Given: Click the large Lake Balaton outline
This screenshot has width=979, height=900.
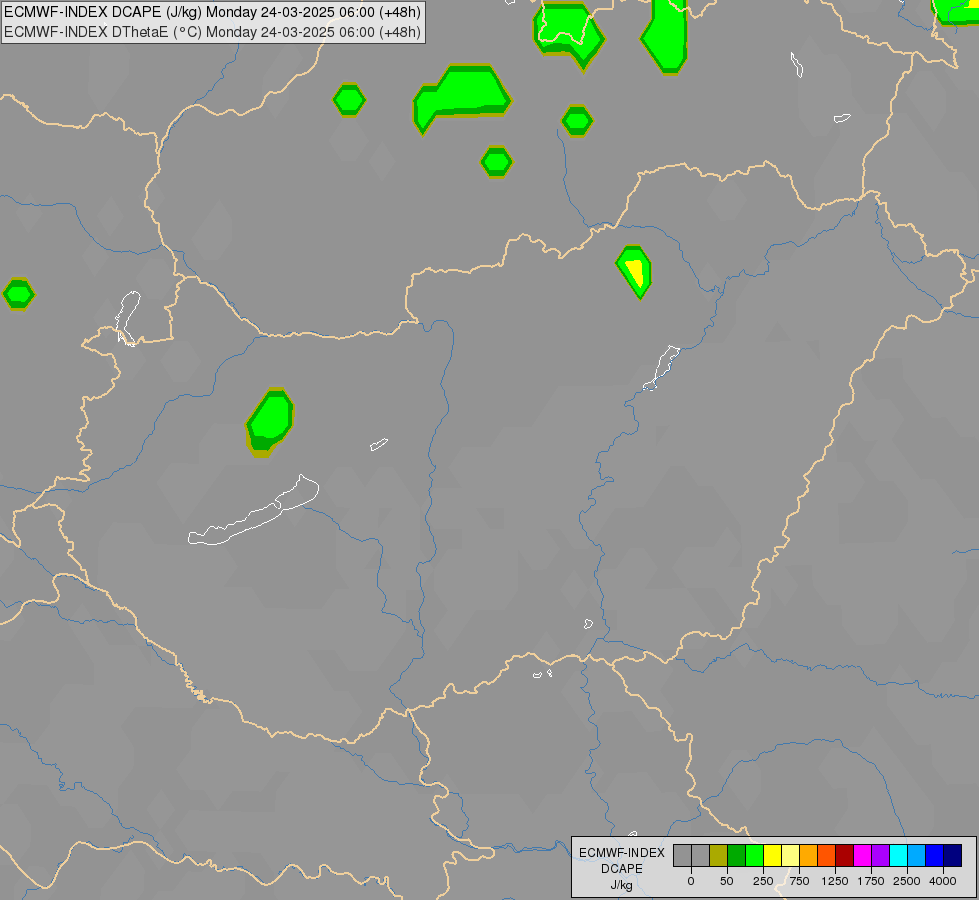Looking at the screenshot, I should coord(254,512).
